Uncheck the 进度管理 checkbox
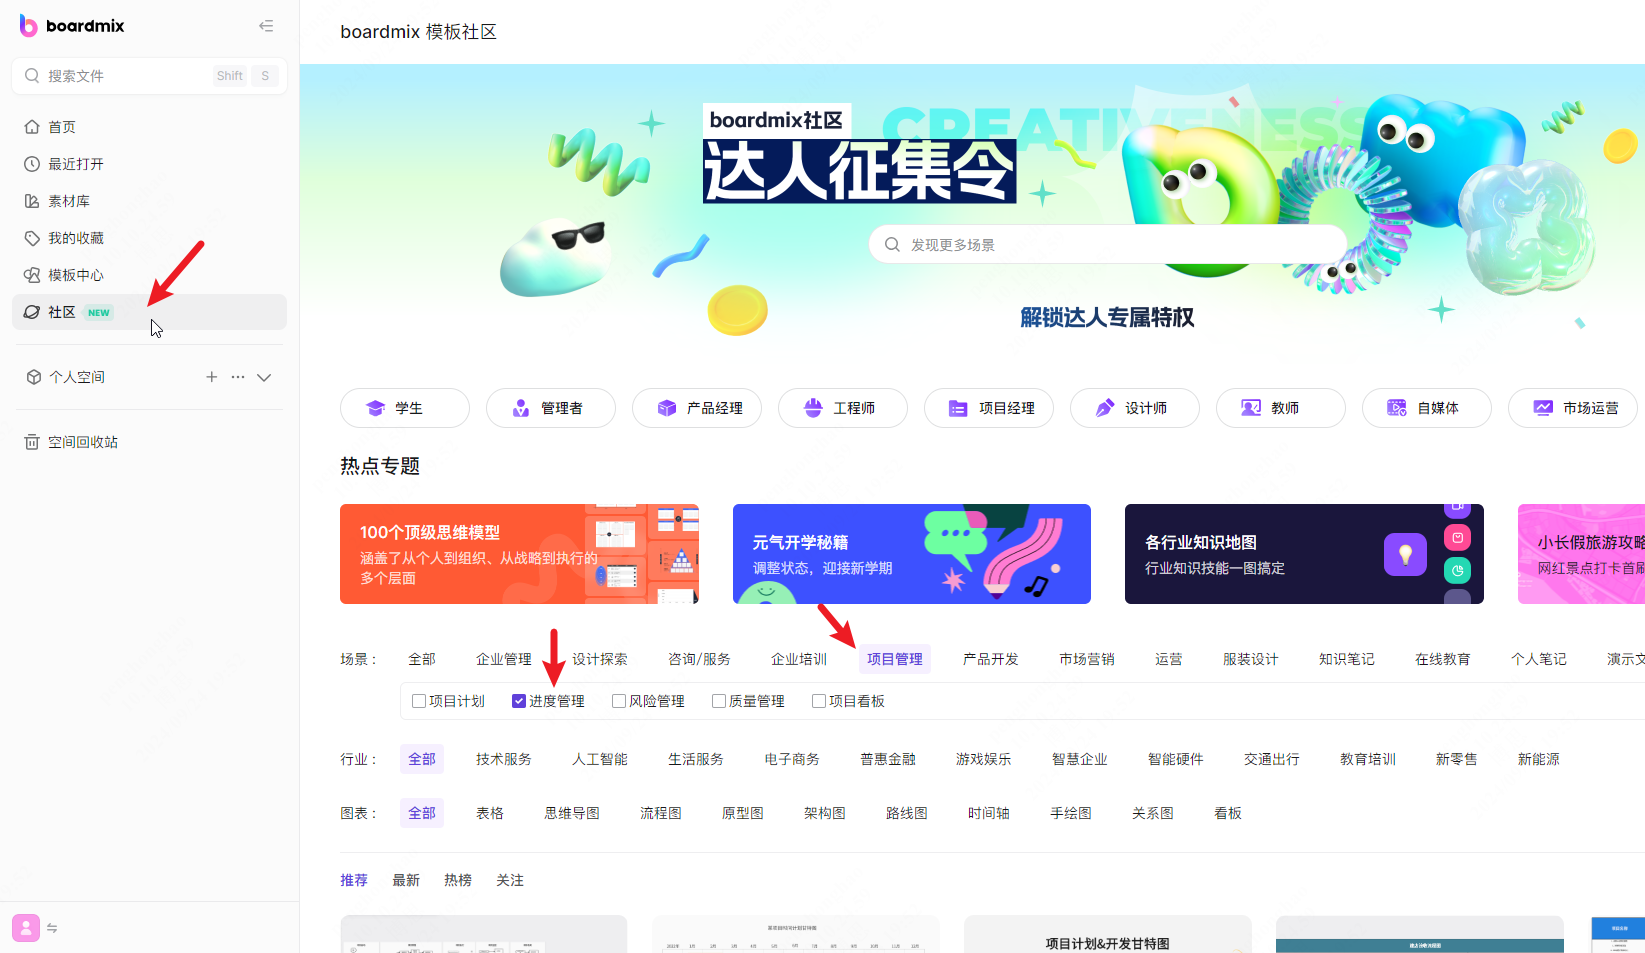 tap(519, 701)
